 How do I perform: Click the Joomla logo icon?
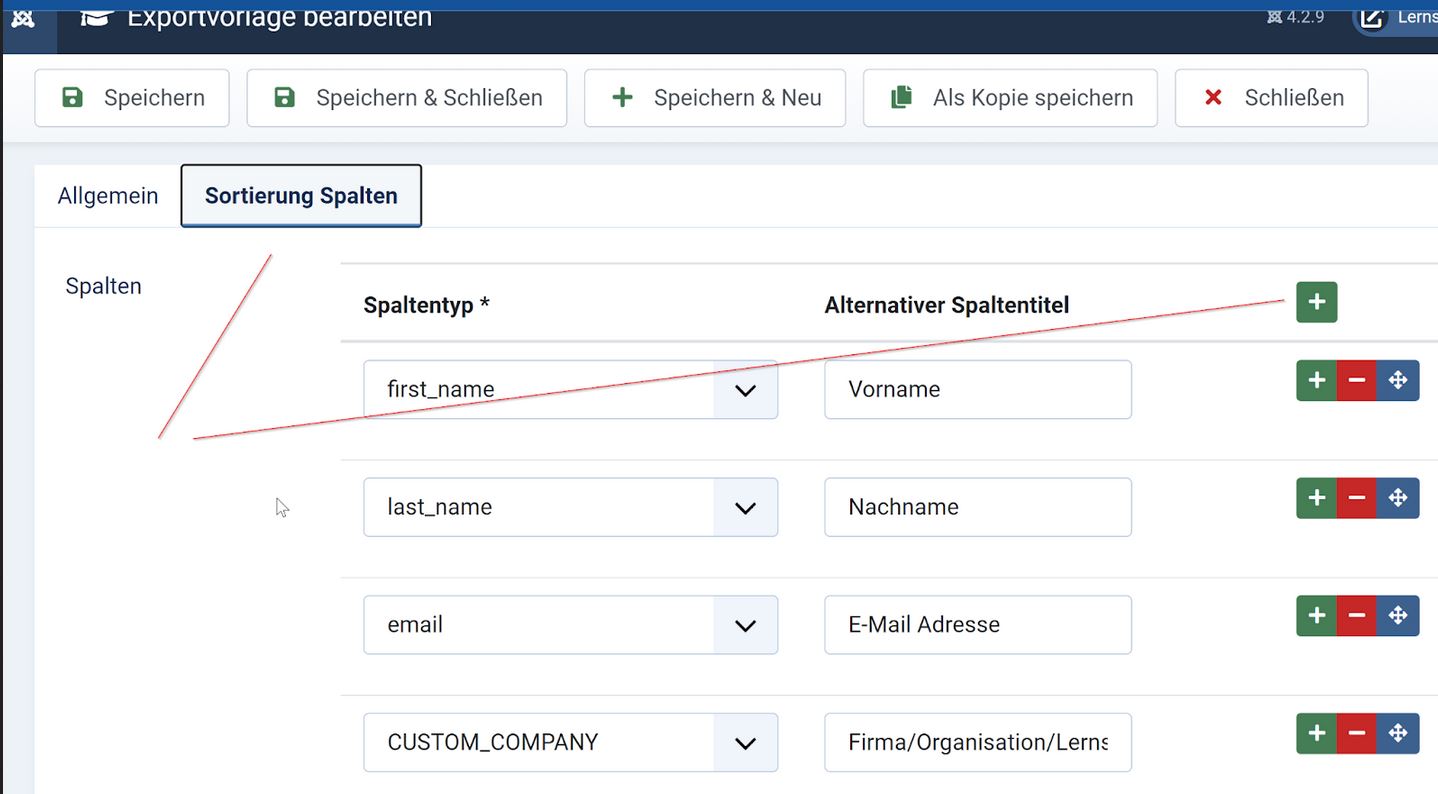point(23,18)
